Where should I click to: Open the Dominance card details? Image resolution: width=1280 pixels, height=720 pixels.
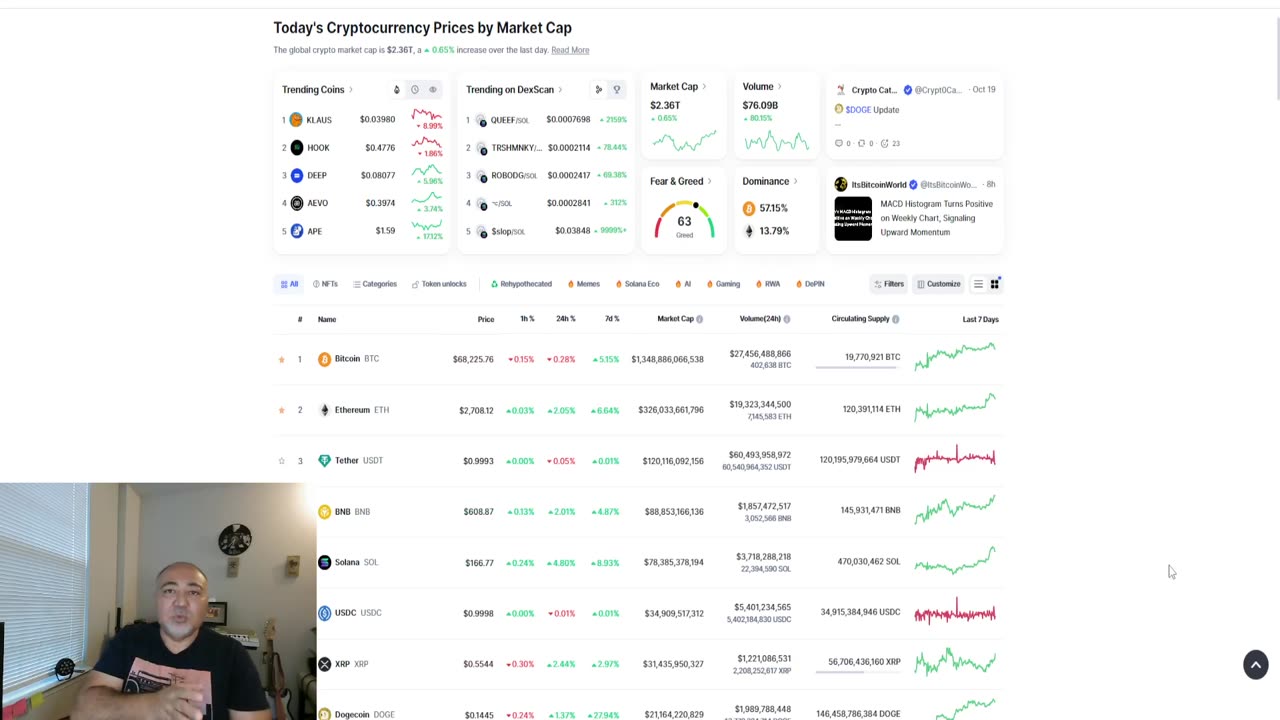pos(770,182)
